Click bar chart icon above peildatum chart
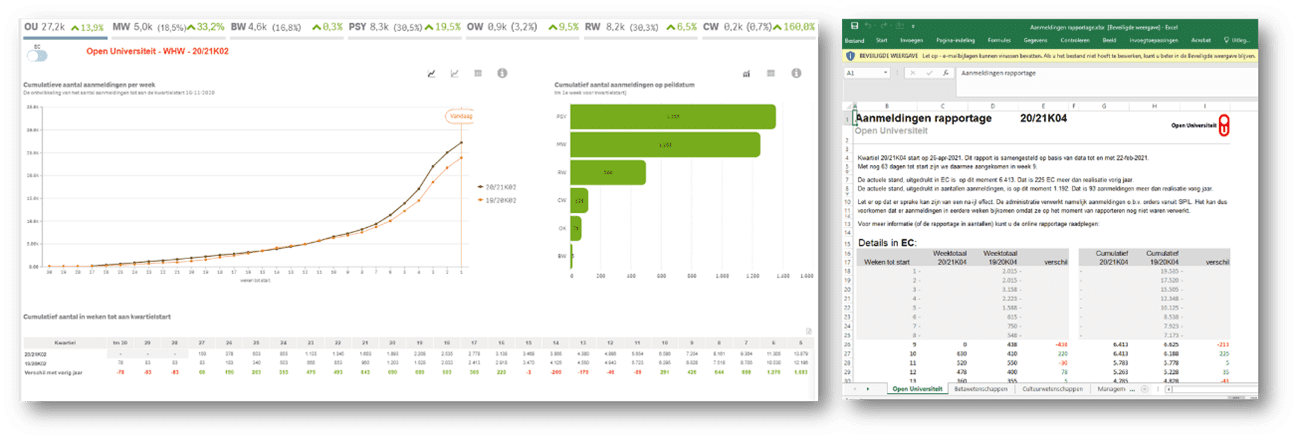The height and width of the screenshot is (440, 1297). [747, 74]
